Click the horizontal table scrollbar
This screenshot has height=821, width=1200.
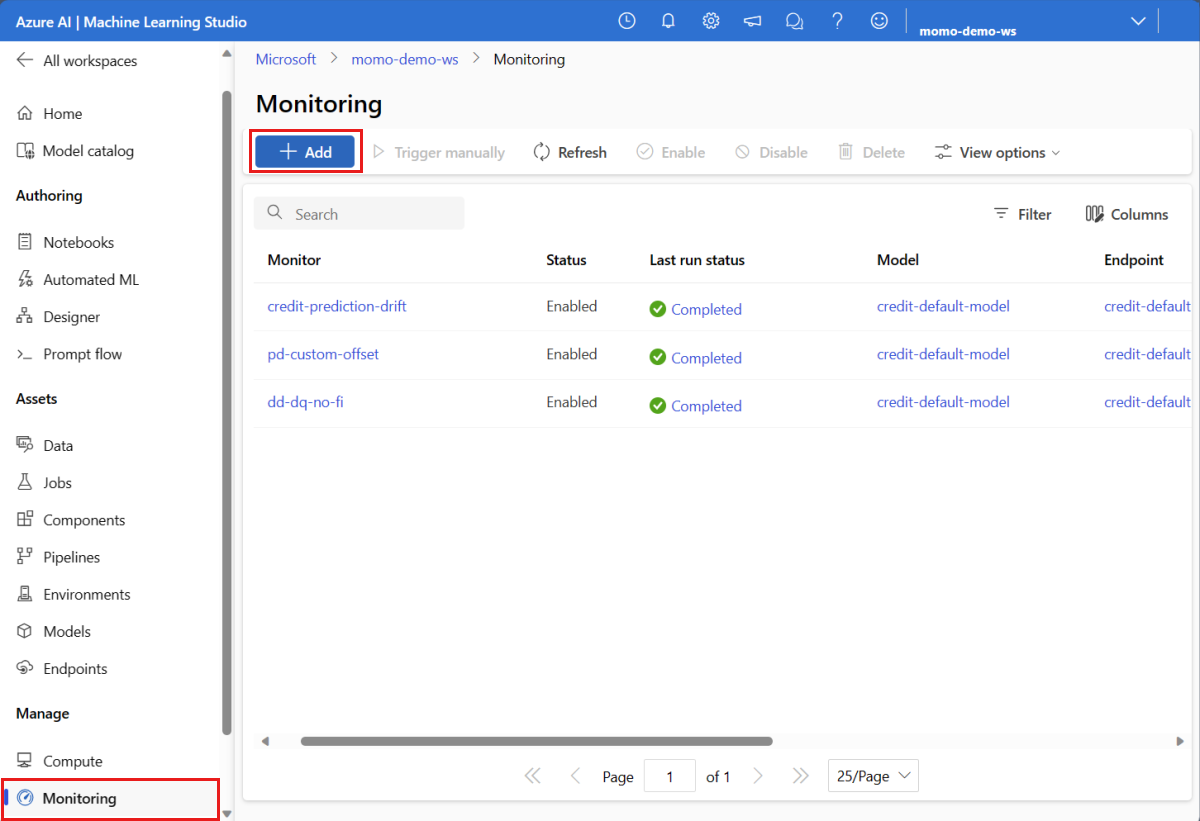pos(537,741)
